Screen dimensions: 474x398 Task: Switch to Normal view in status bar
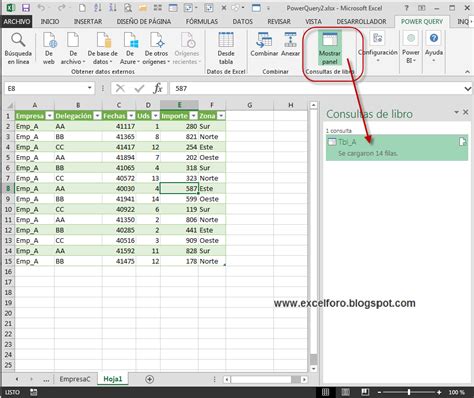click(x=325, y=392)
